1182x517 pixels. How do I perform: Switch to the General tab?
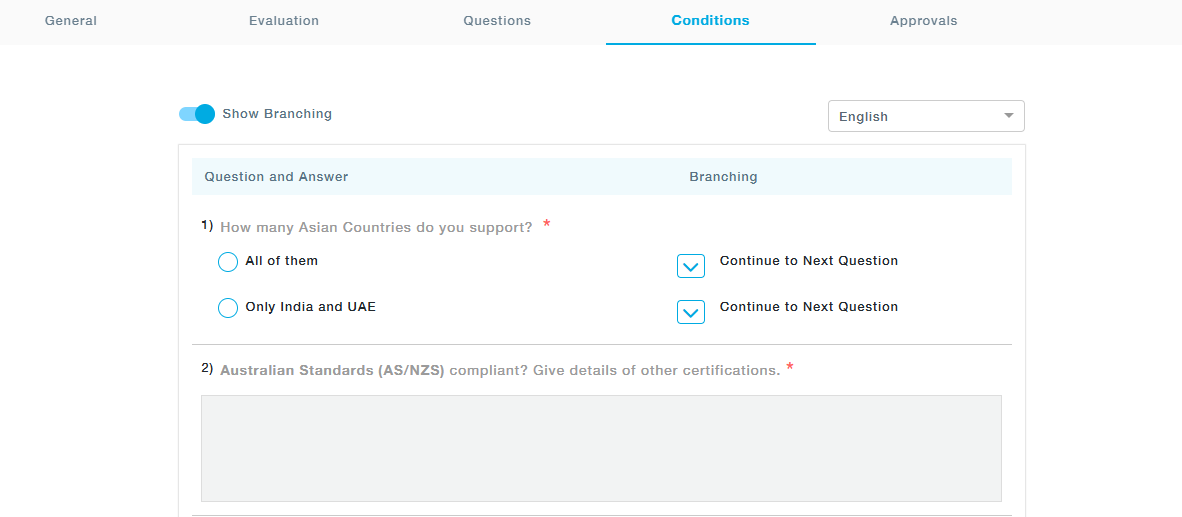pos(71,21)
